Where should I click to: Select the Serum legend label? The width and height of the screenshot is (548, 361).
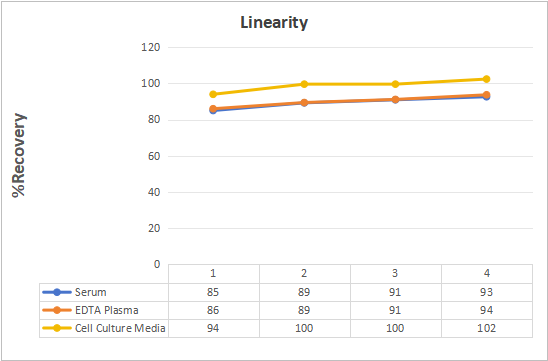[x=91, y=292]
